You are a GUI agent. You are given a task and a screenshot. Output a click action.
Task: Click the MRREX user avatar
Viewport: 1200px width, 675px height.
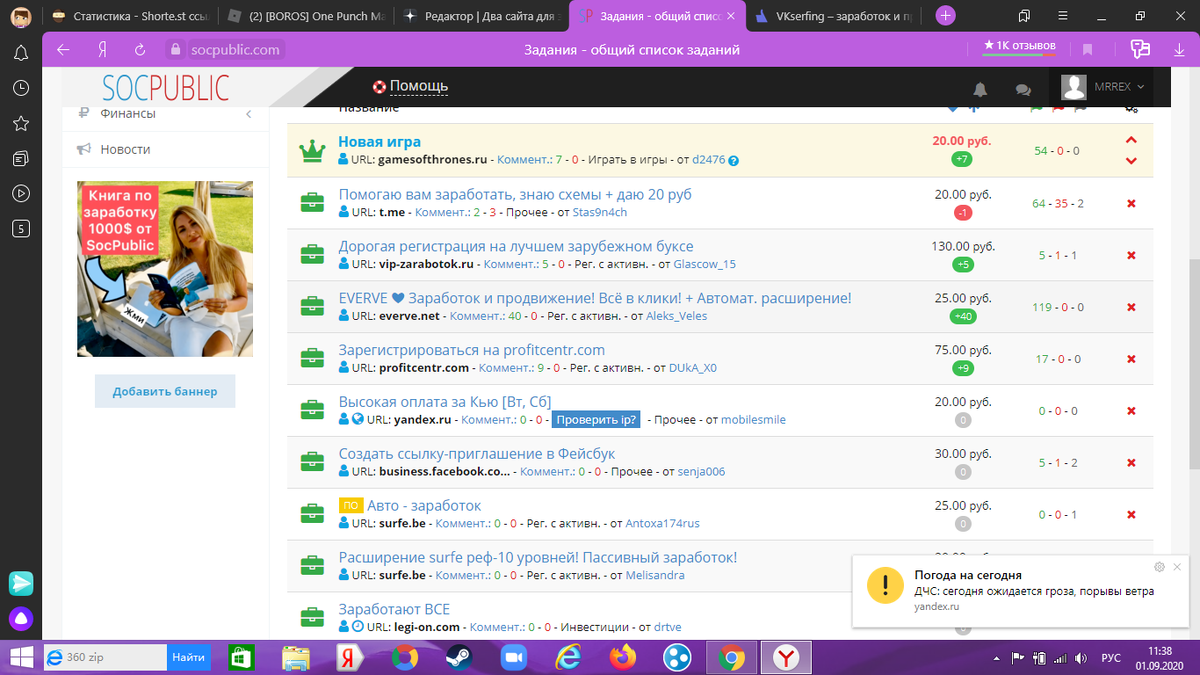(1074, 87)
